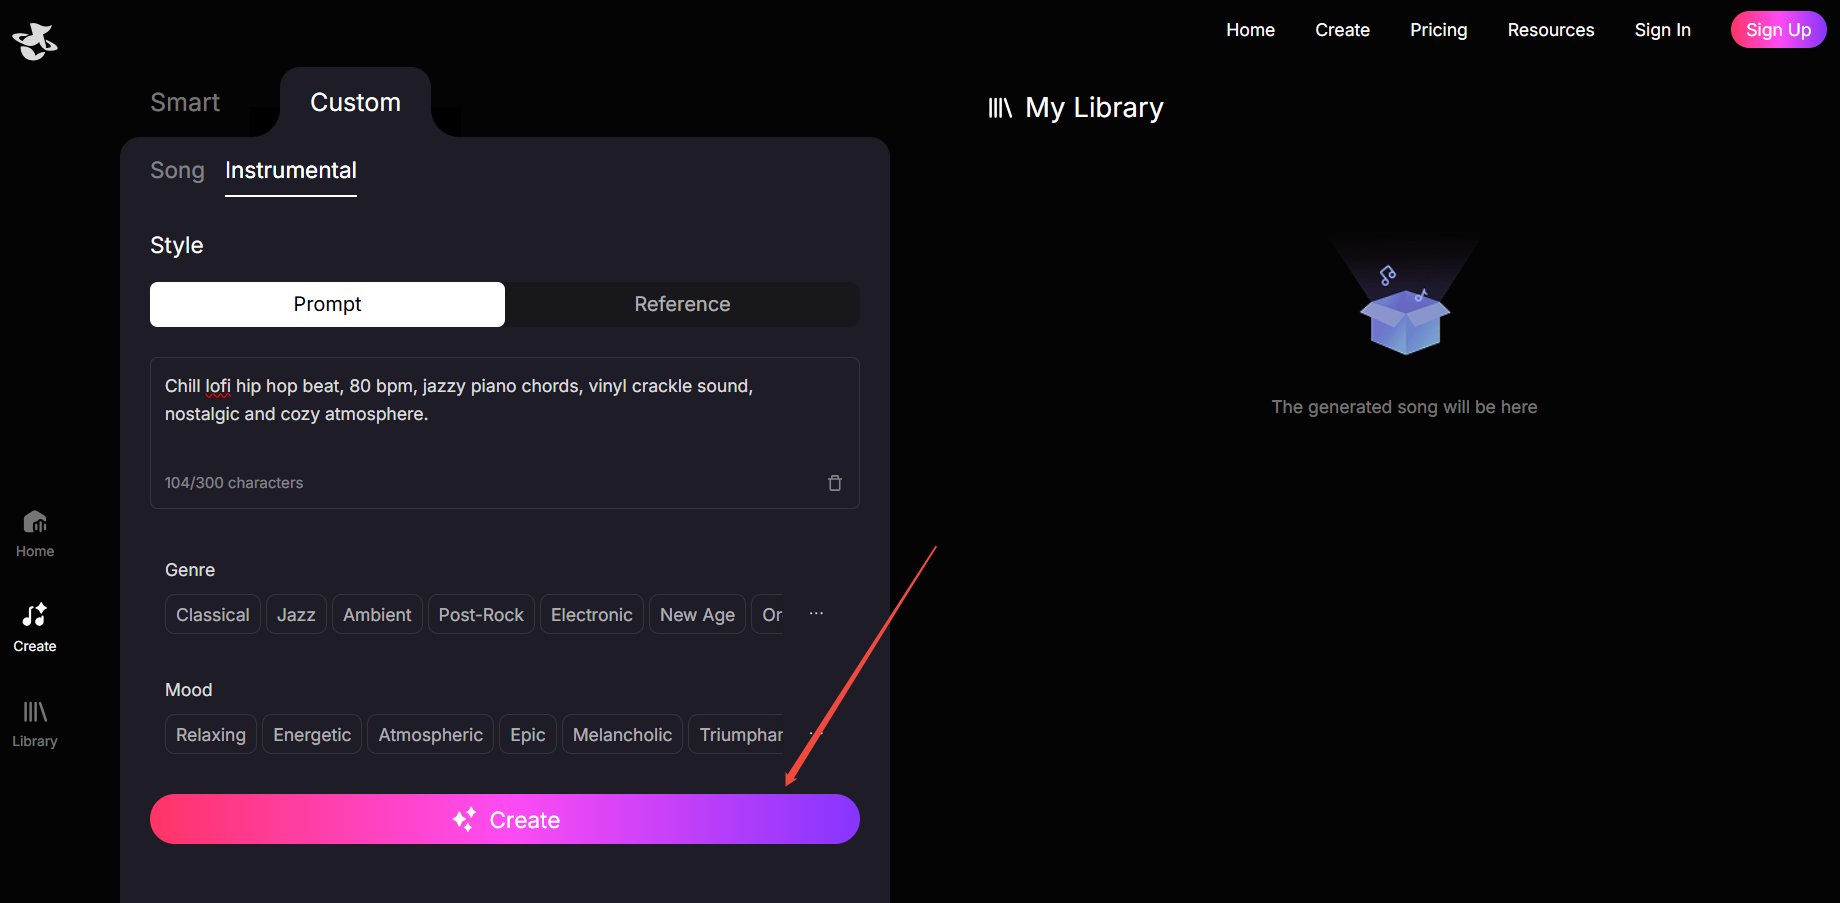The image size is (1840, 903).
Task: Switch to the Smart tab
Action: click(185, 103)
